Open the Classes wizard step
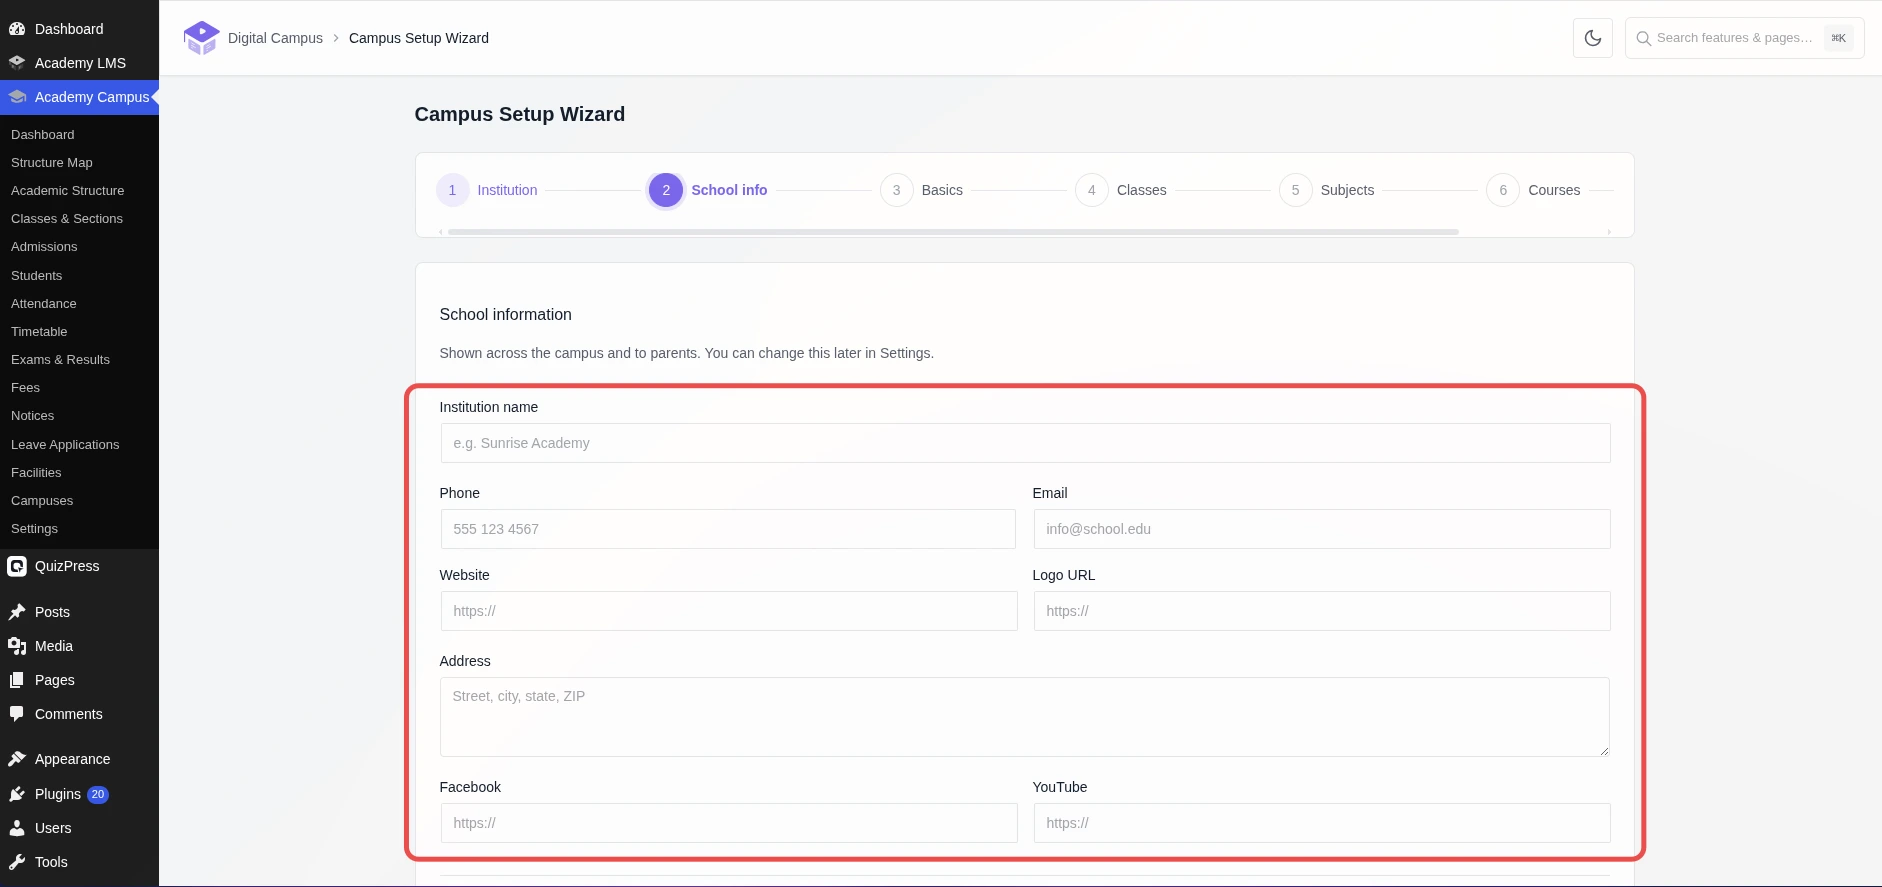The width and height of the screenshot is (1882, 887). coord(1121,190)
